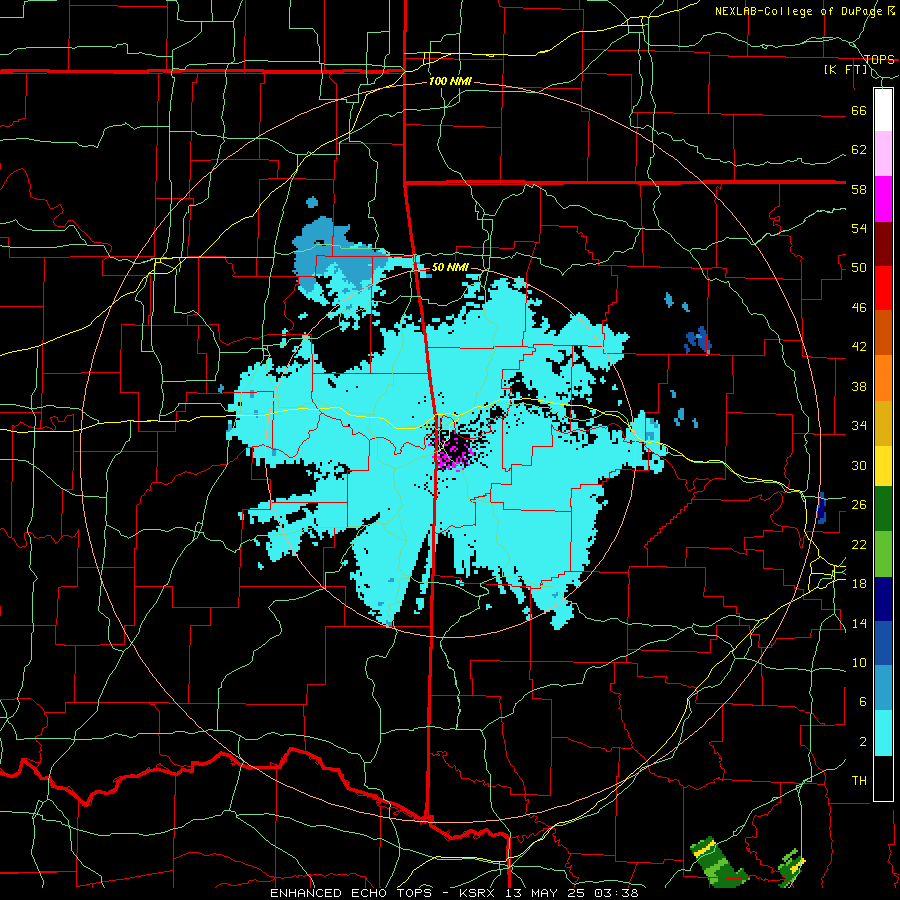Click the "03:38" timestamp in the caption
Screen dimensions: 900x900
pos(615,893)
